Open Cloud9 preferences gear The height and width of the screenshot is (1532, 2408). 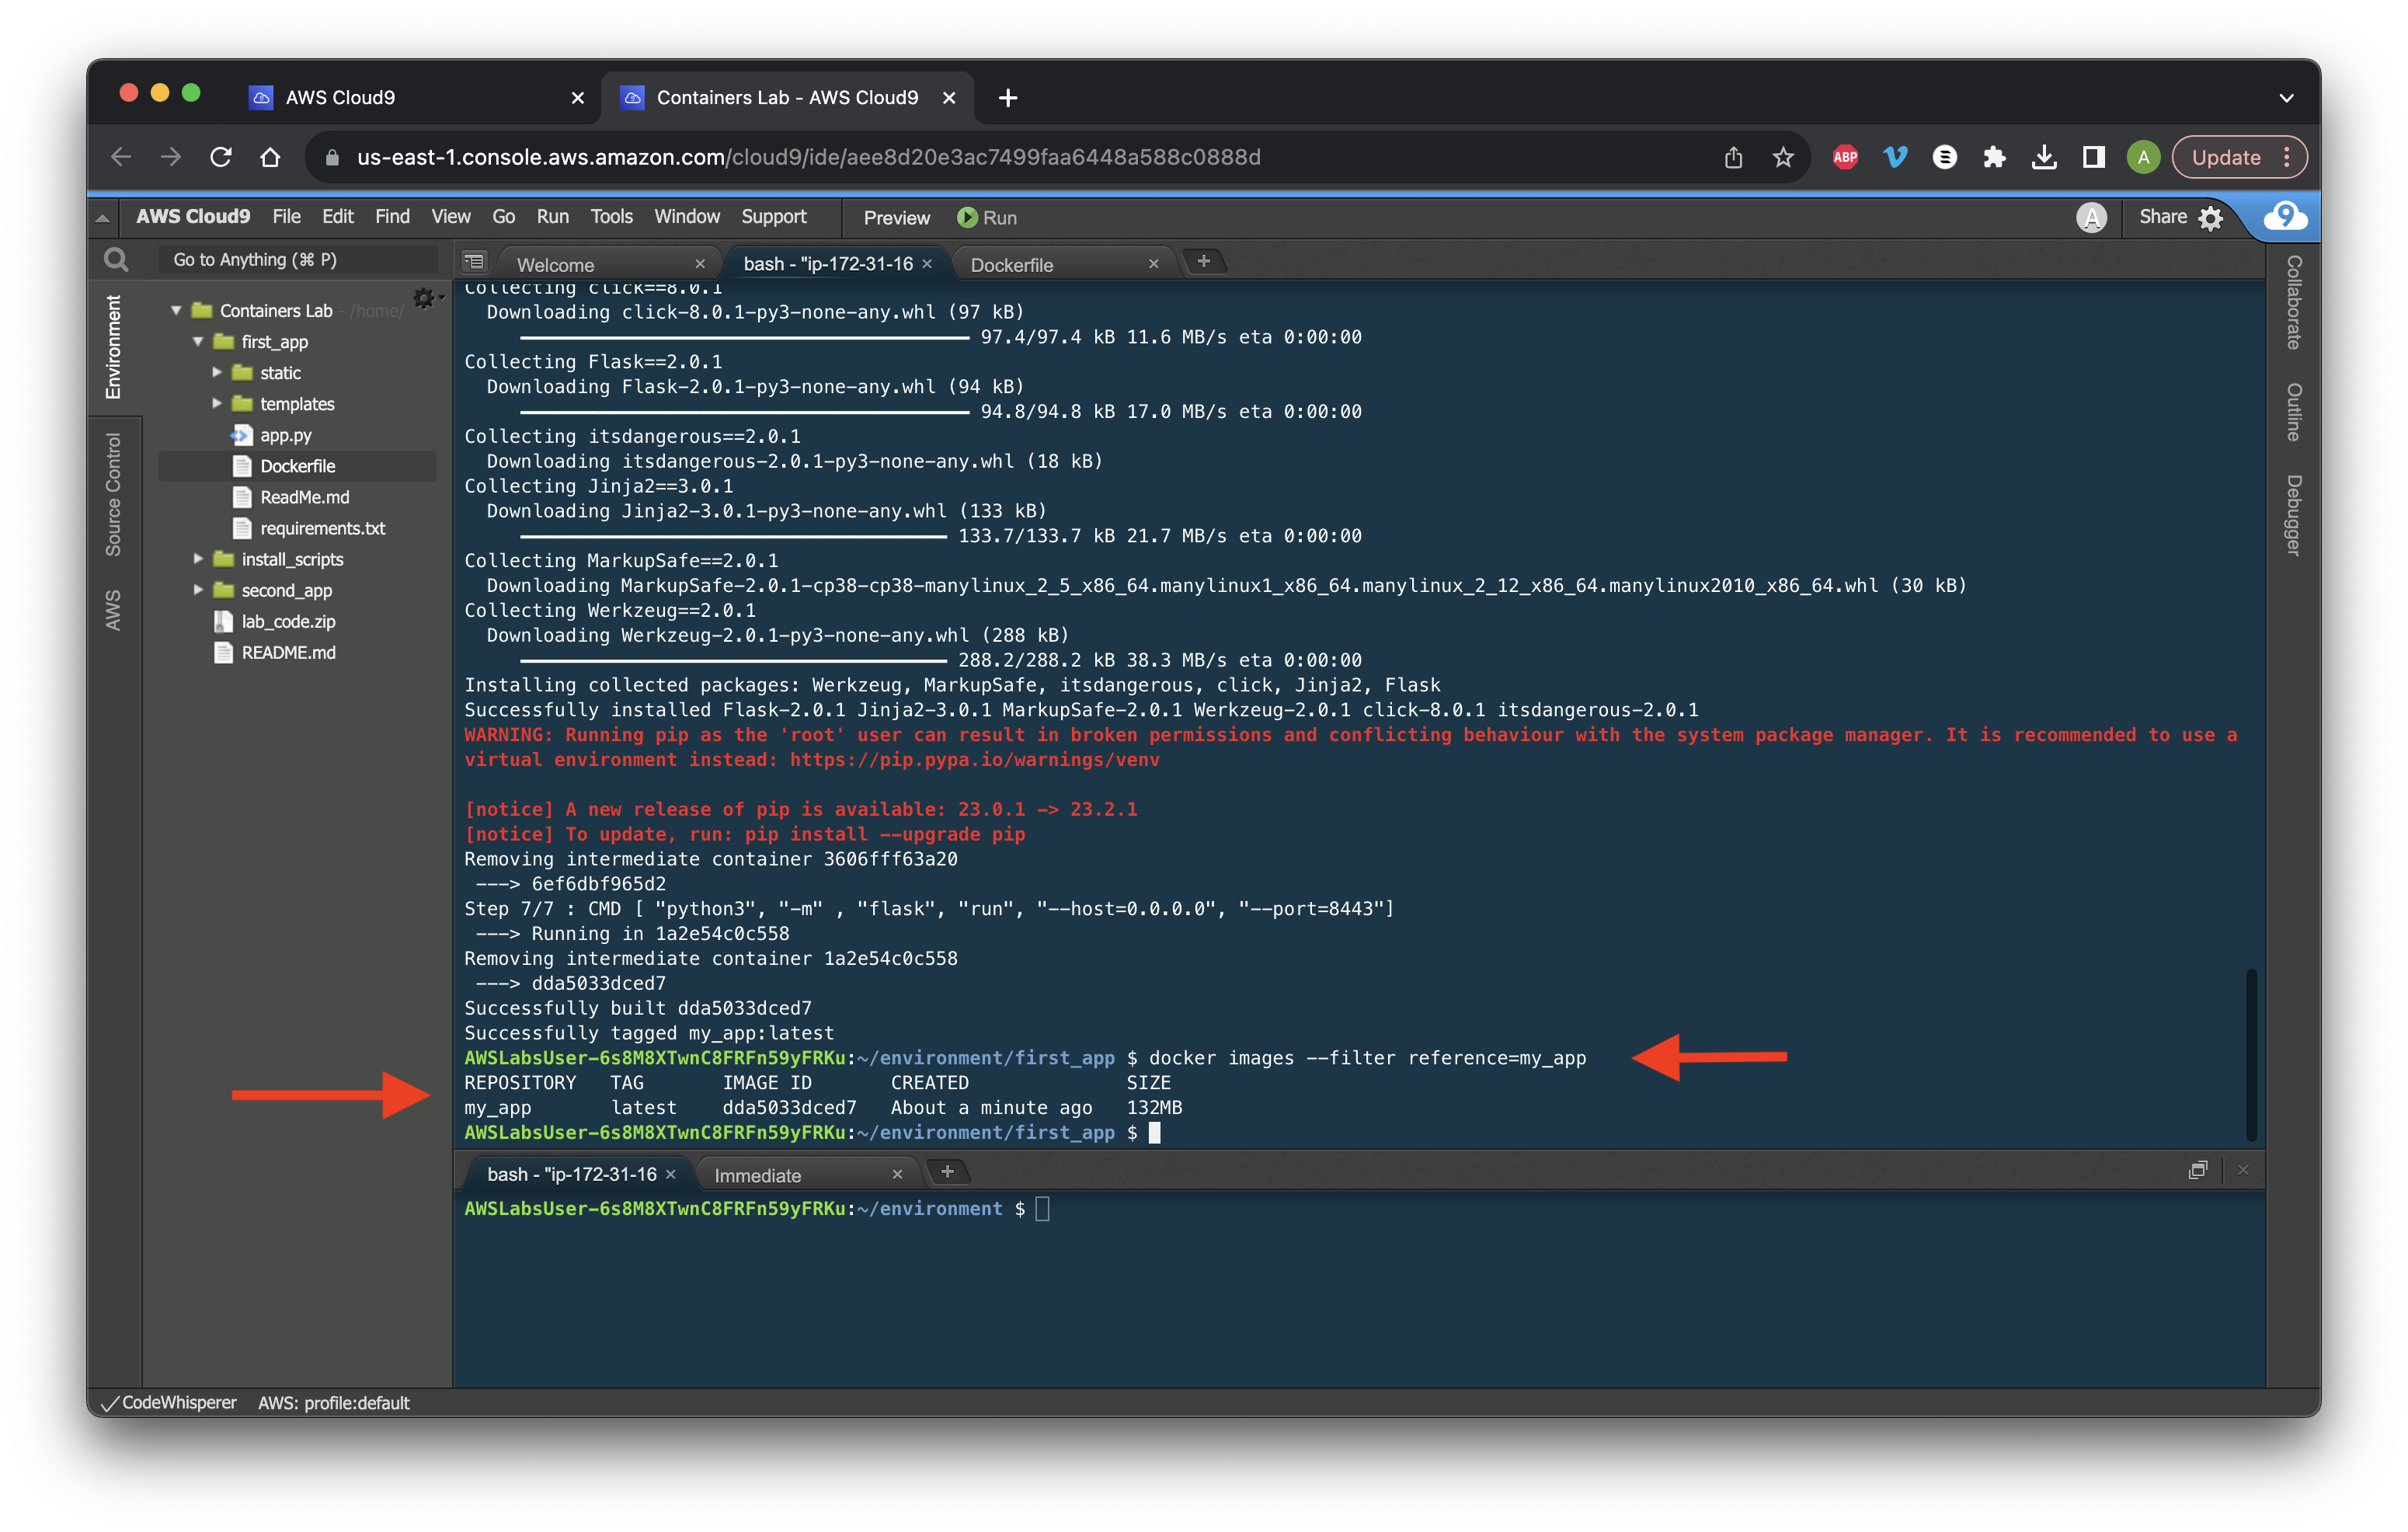pos(2210,218)
